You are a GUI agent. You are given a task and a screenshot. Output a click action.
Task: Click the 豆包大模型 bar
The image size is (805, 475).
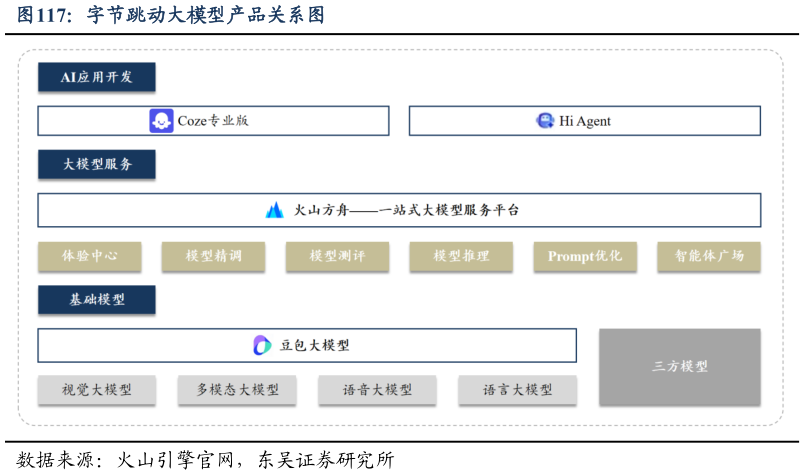(x=307, y=345)
